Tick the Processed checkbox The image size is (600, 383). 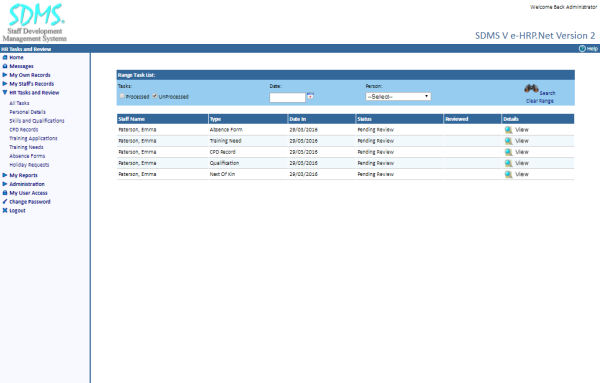(x=122, y=96)
